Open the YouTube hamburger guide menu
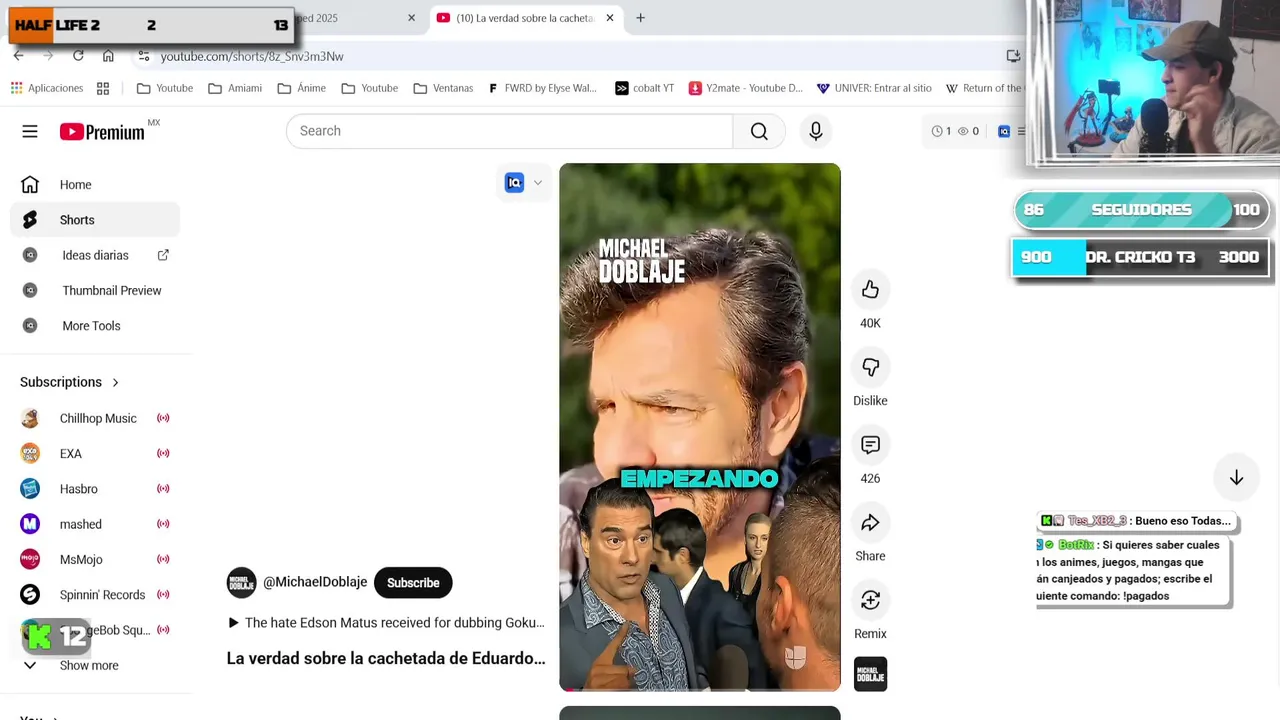This screenshot has height=720, width=1280. click(30, 131)
